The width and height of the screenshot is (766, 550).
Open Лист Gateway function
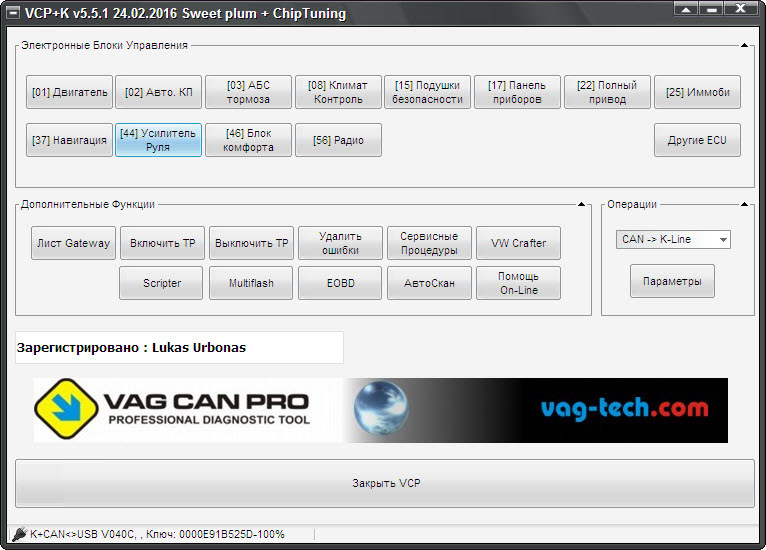[73, 243]
